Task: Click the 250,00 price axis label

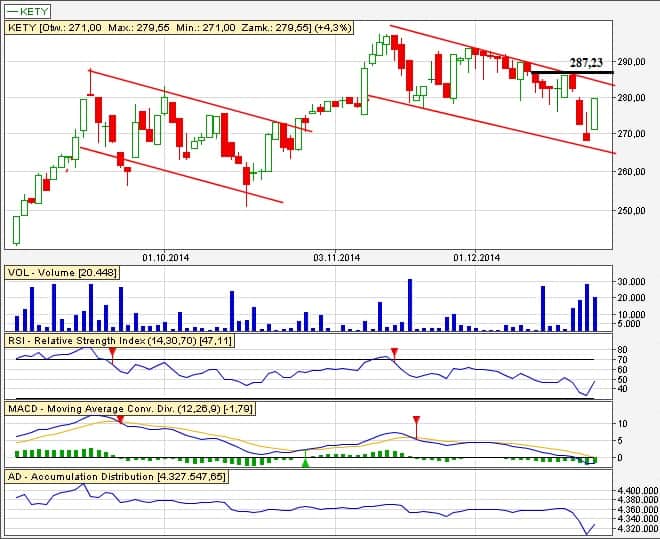Action: point(632,211)
